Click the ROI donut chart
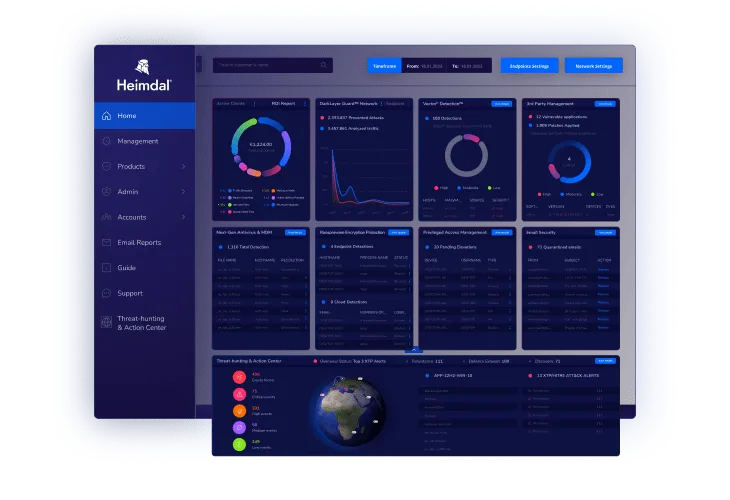This screenshot has height=500, width=730. coord(261,147)
